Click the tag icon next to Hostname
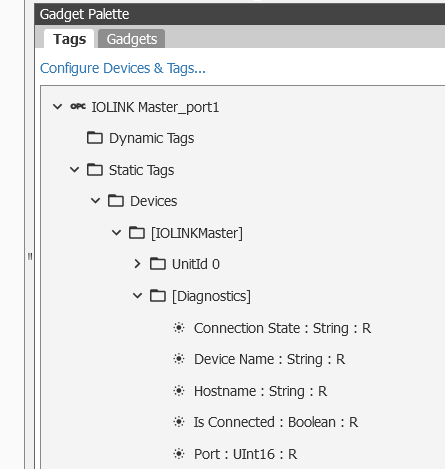 (x=179, y=391)
